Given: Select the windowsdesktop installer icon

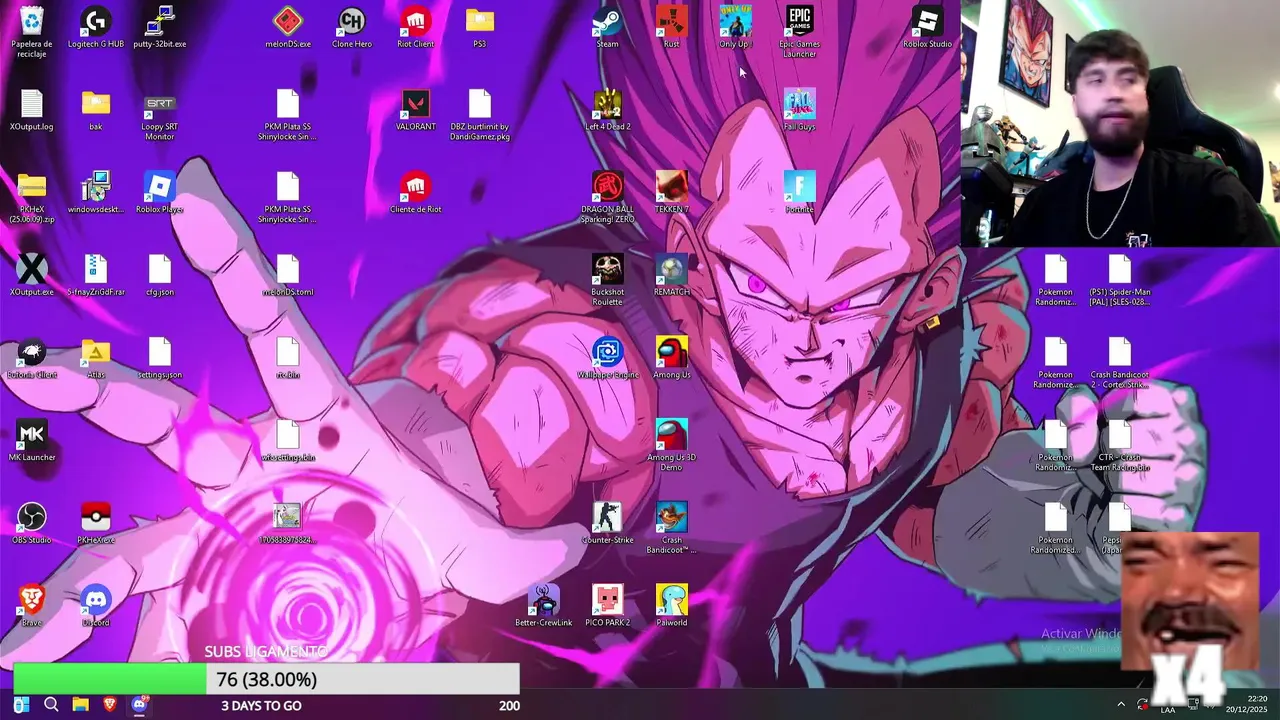Looking at the screenshot, I should [96, 193].
